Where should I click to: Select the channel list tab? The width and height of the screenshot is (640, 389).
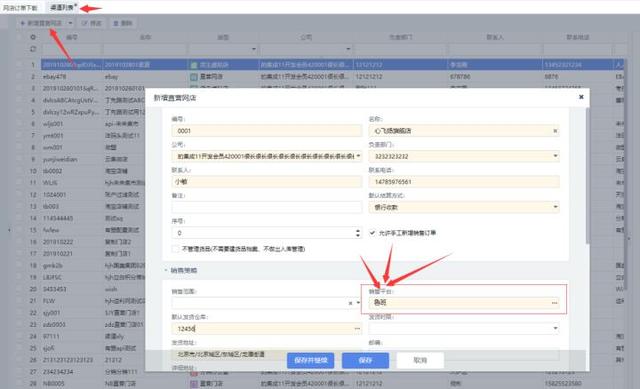coord(62,7)
